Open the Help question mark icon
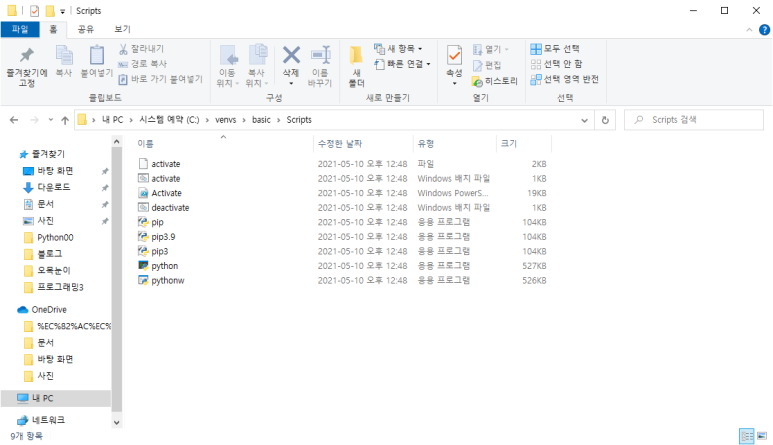 click(x=764, y=30)
